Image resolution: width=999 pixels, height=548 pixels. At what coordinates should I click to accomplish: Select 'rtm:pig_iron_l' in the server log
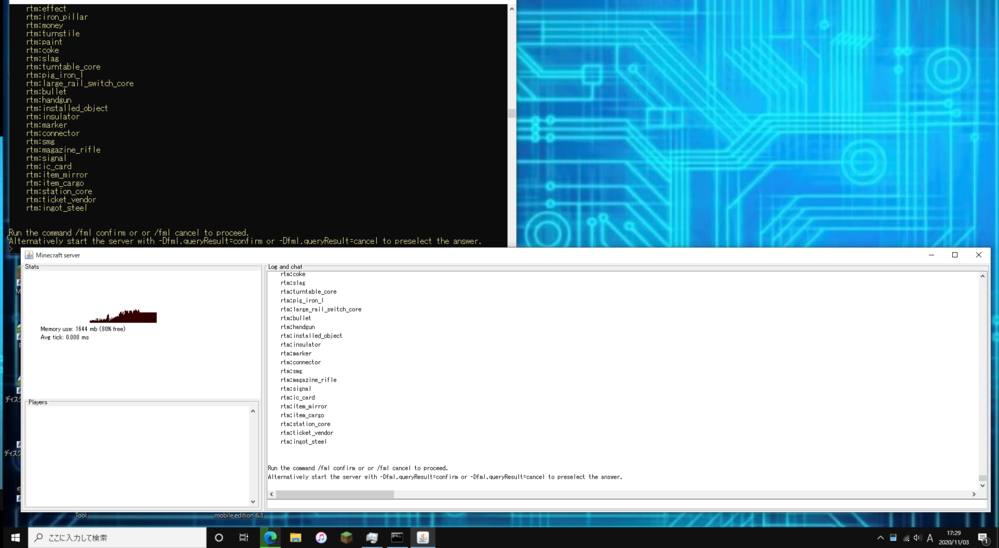pyautogui.click(x=302, y=300)
